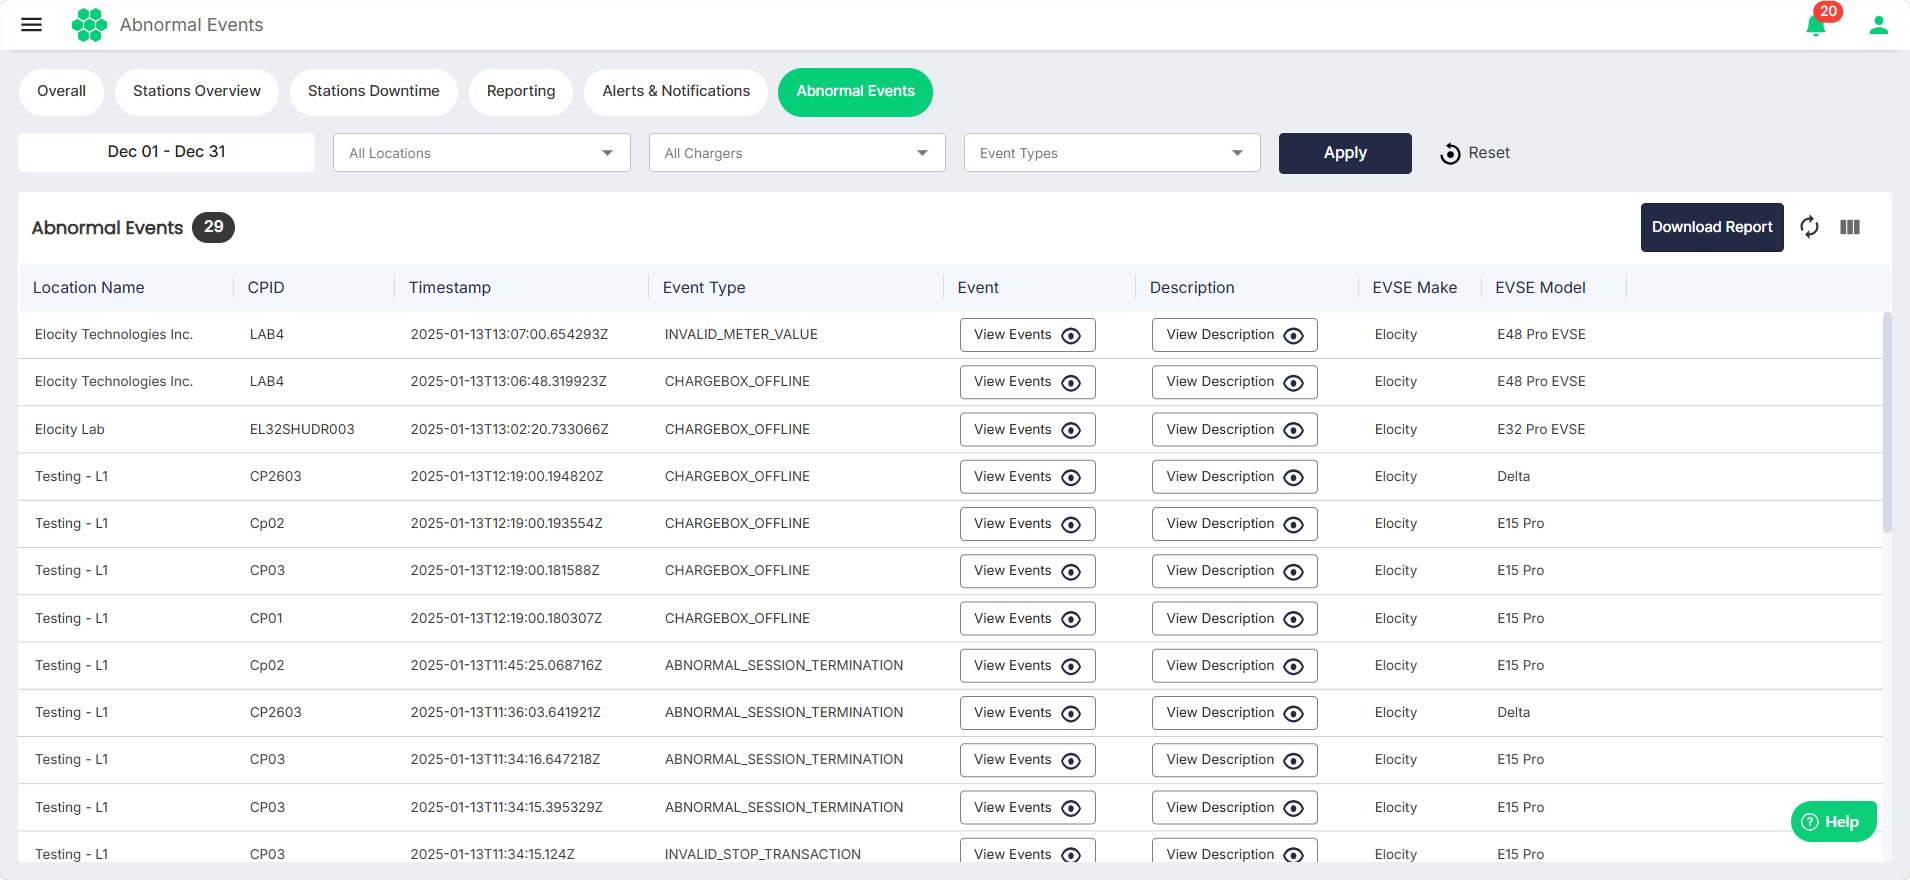Click the E32 Pro EVSE model cell
The width and height of the screenshot is (1910, 880).
(1541, 430)
